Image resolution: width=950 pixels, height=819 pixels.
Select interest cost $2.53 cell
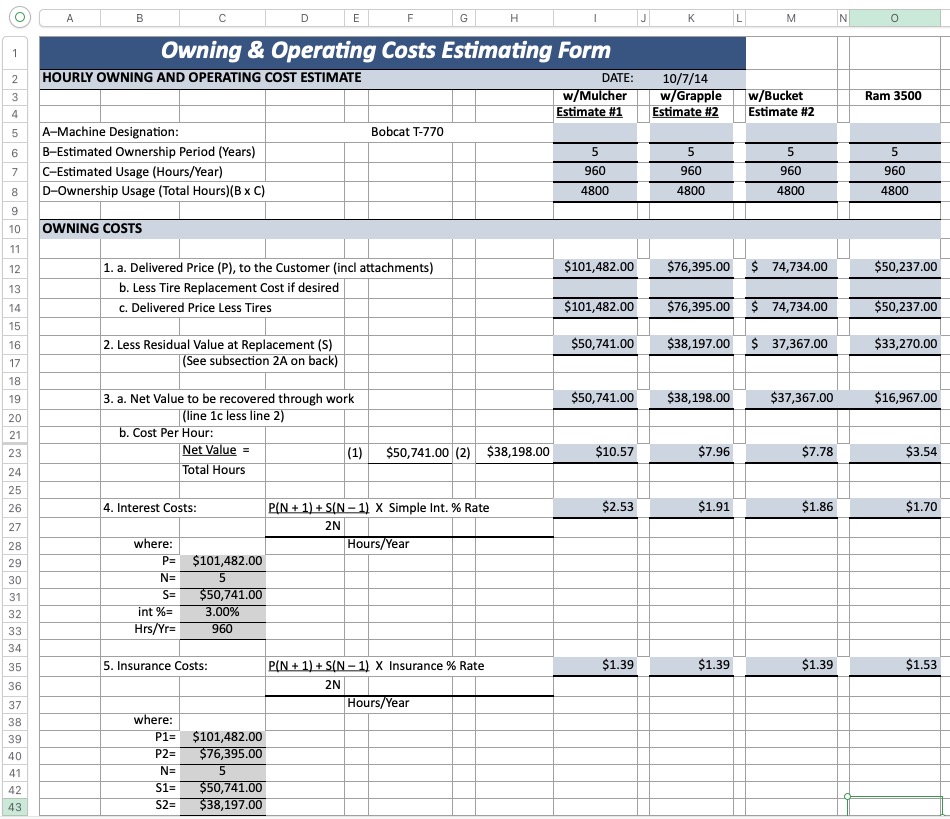(x=595, y=507)
